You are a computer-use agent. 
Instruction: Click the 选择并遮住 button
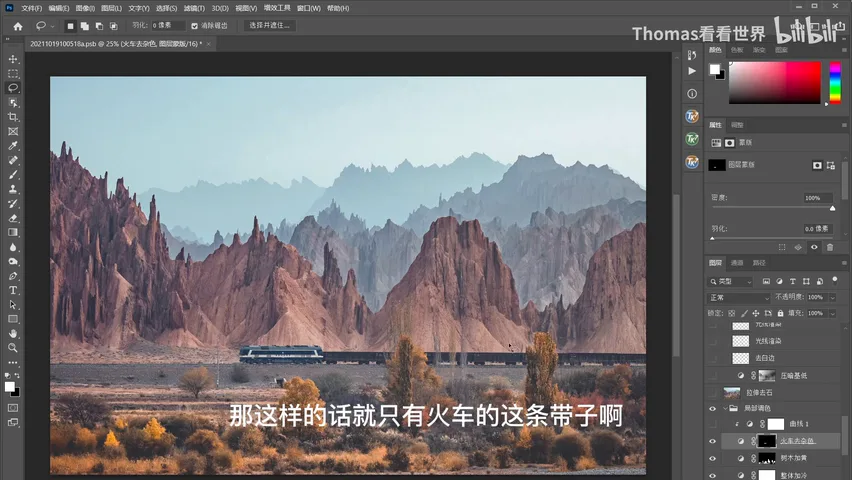(x=270, y=26)
